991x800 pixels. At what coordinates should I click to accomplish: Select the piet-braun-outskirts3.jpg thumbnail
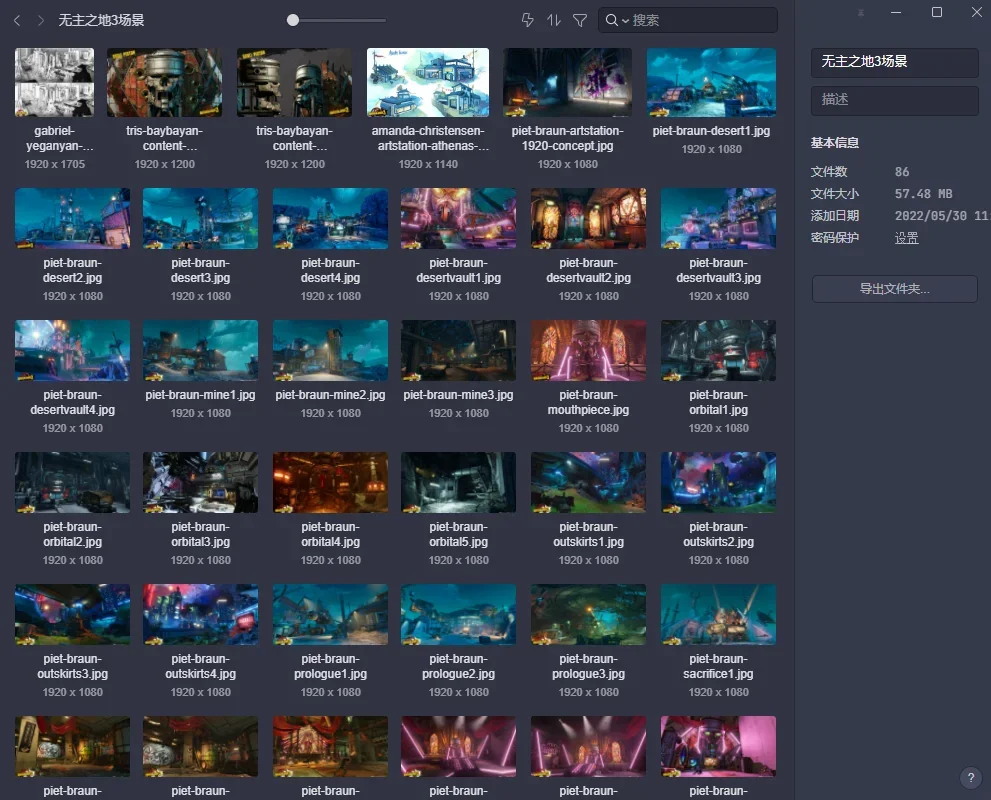click(73, 614)
